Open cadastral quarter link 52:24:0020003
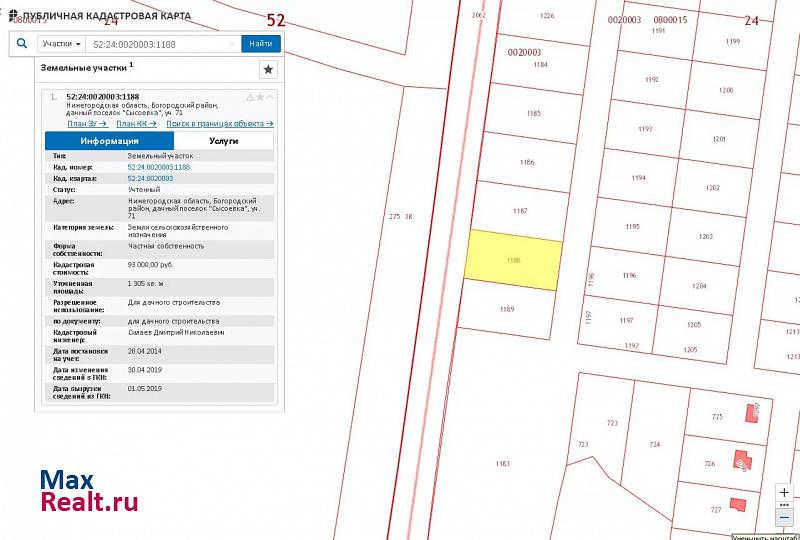The image size is (800, 540). 150,178
